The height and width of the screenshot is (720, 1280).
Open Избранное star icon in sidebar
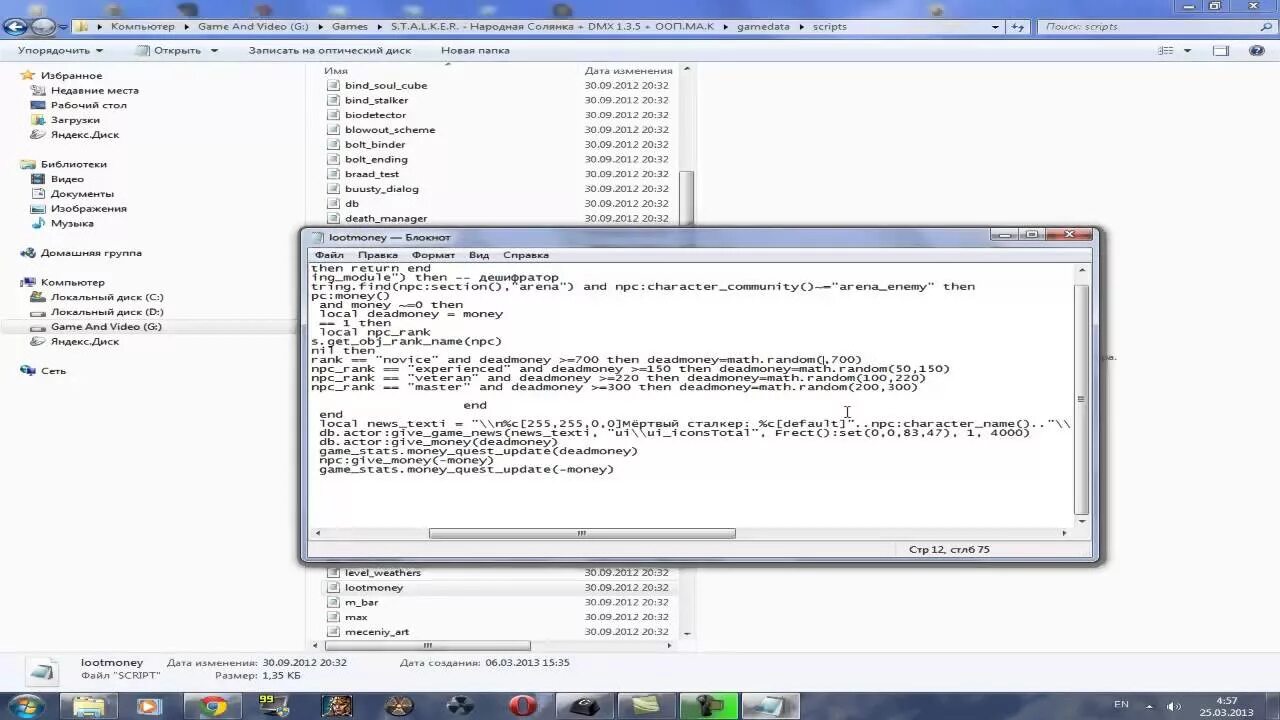pos(29,75)
